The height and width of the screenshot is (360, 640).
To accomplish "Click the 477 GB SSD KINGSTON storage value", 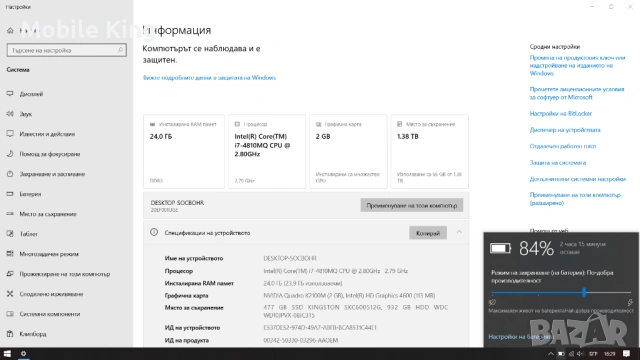I will point(356,311).
